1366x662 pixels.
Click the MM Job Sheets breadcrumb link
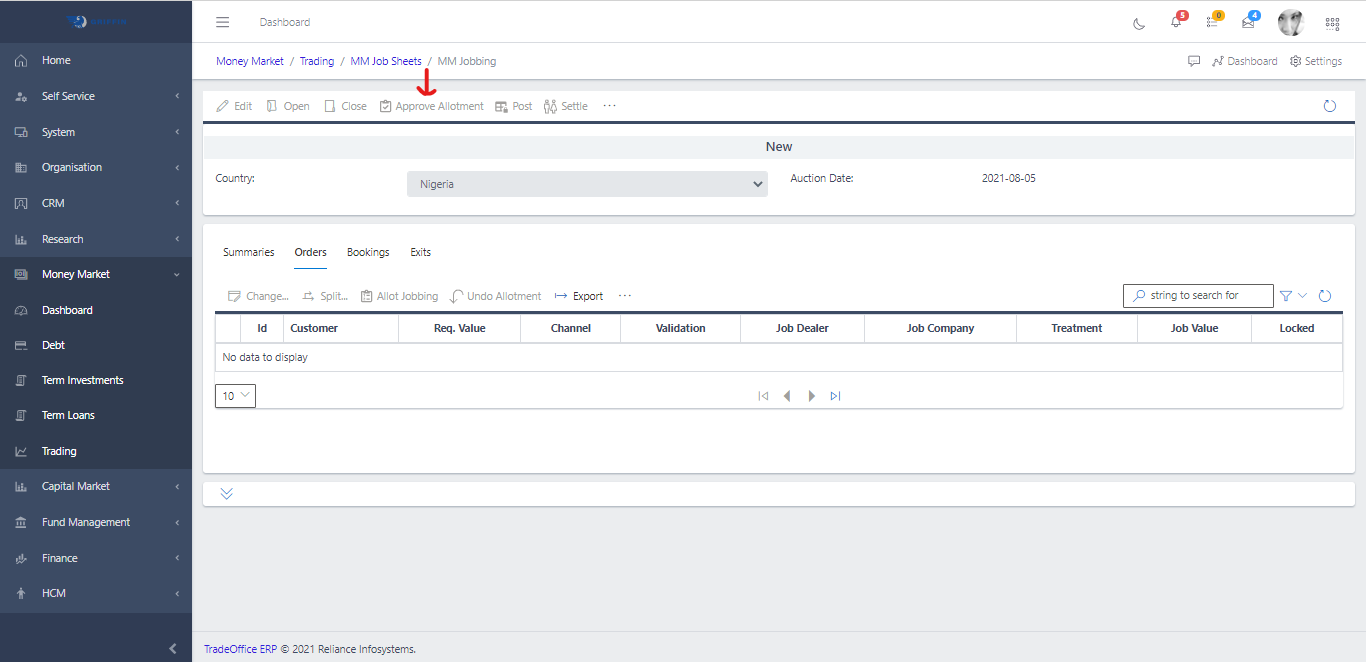click(x=386, y=61)
